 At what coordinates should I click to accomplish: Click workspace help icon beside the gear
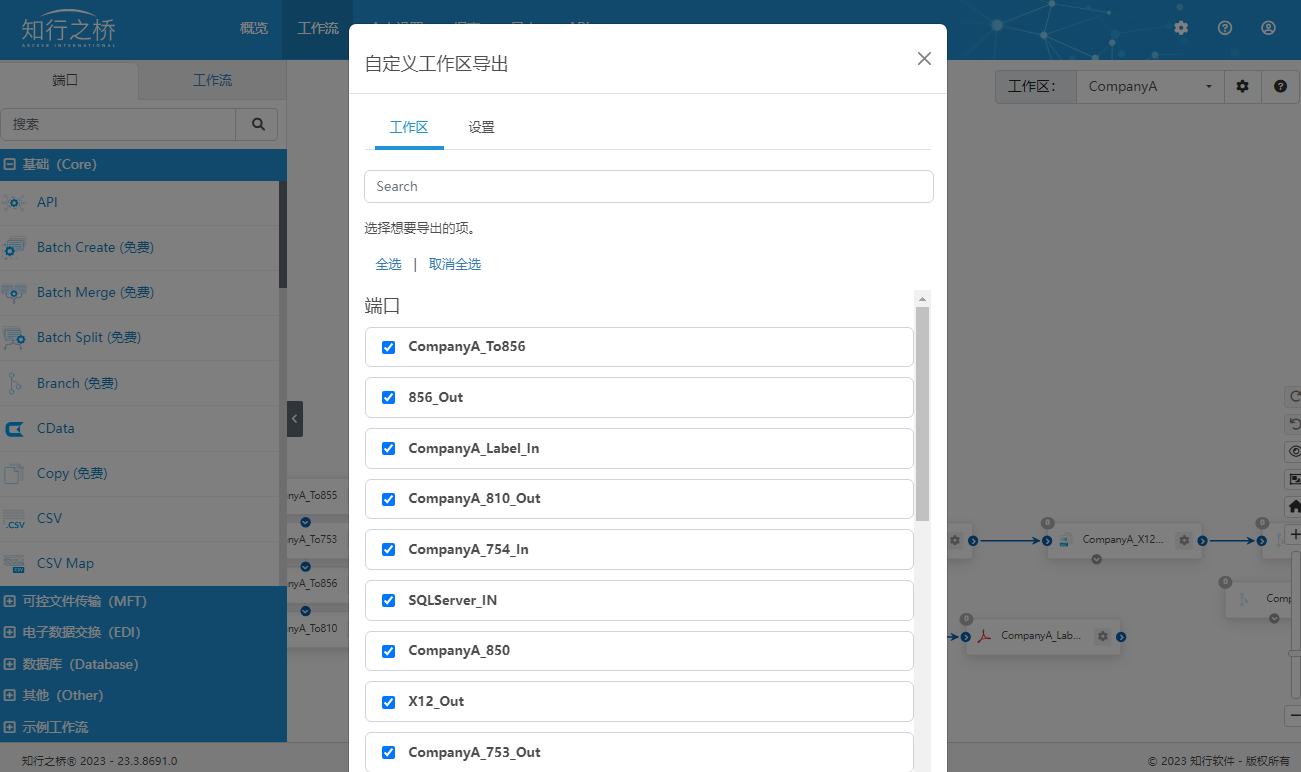[1280, 86]
